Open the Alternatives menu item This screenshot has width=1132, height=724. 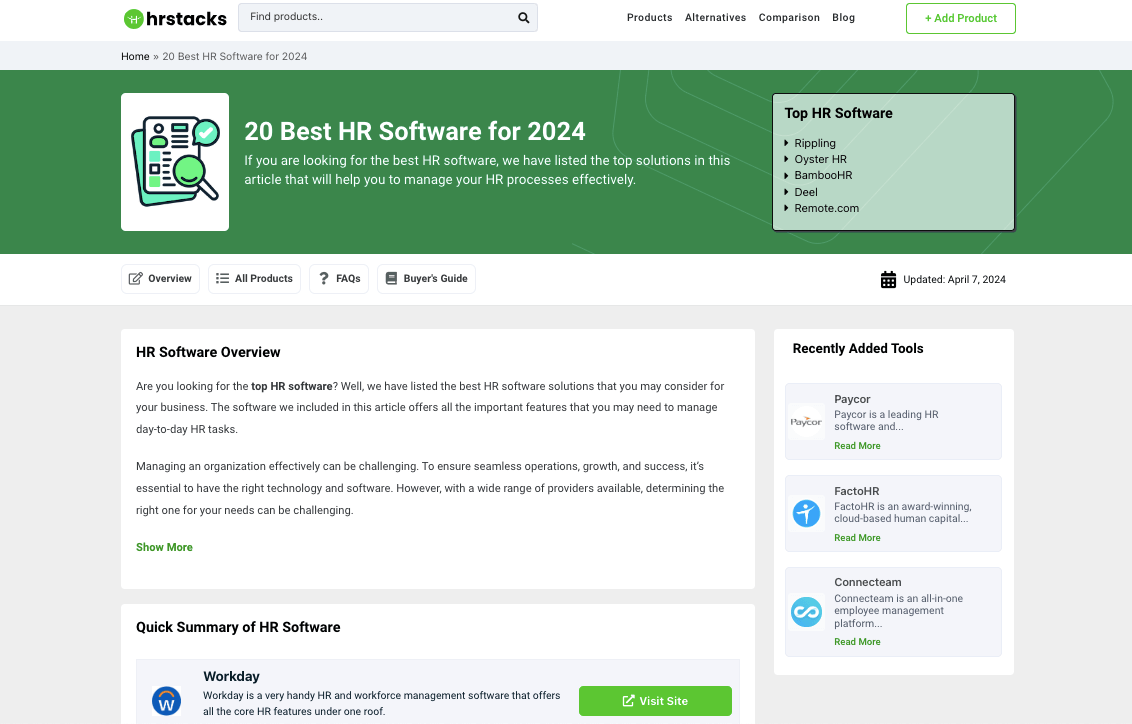[715, 17]
